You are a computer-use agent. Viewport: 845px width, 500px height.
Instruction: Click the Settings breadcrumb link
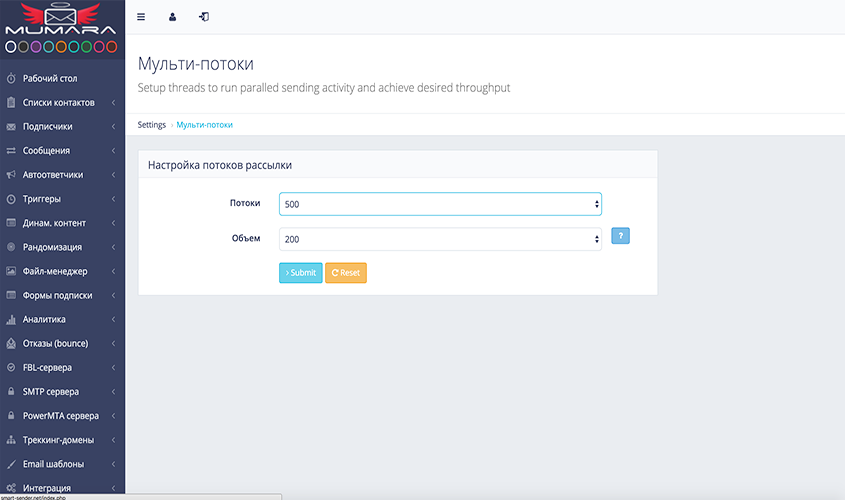(x=152, y=125)
